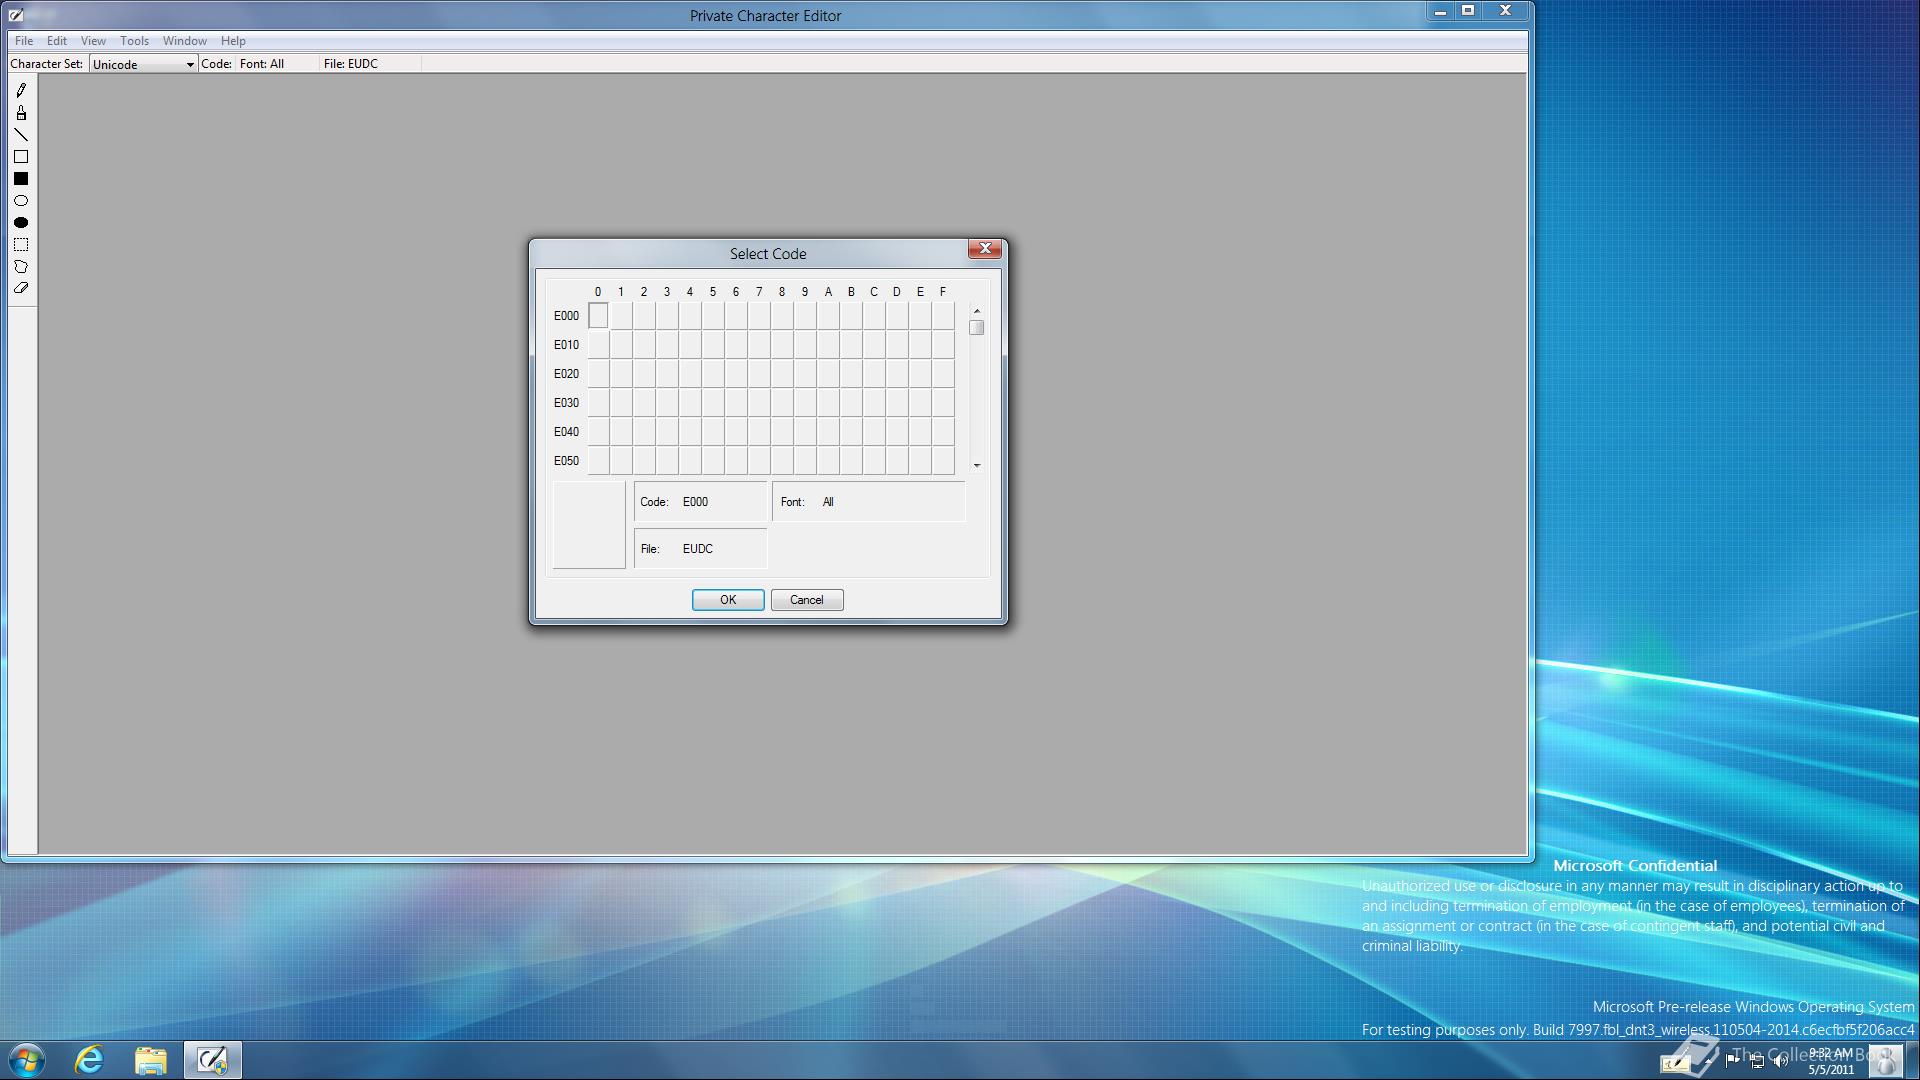
Task: Select code cell E000 column 0
Action: (598, 316)
